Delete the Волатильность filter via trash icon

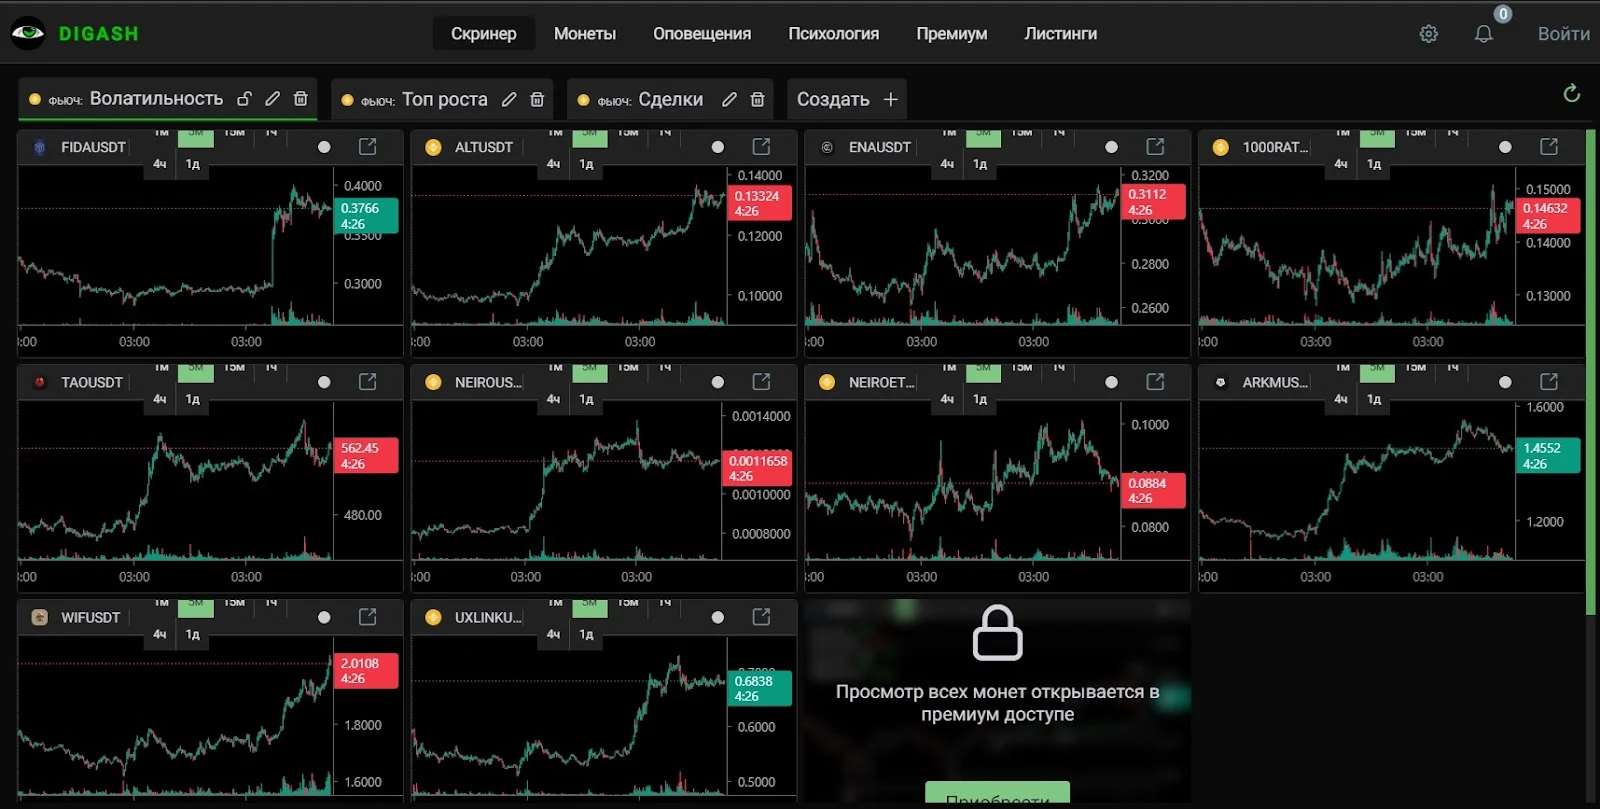tap(300, 98)
